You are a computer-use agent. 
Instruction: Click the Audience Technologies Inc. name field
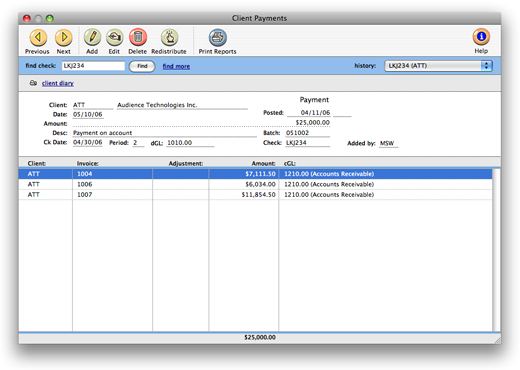(182, 105)
